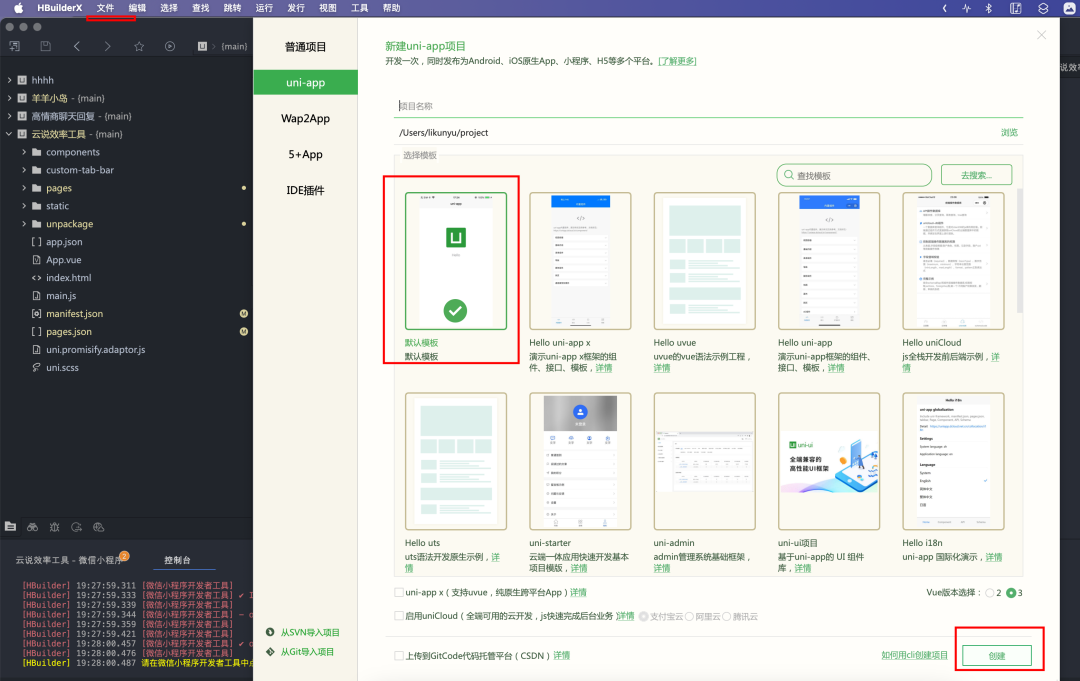Click the run play circle toolbar icon
The image size is (1080, 681).
[170, 46]
